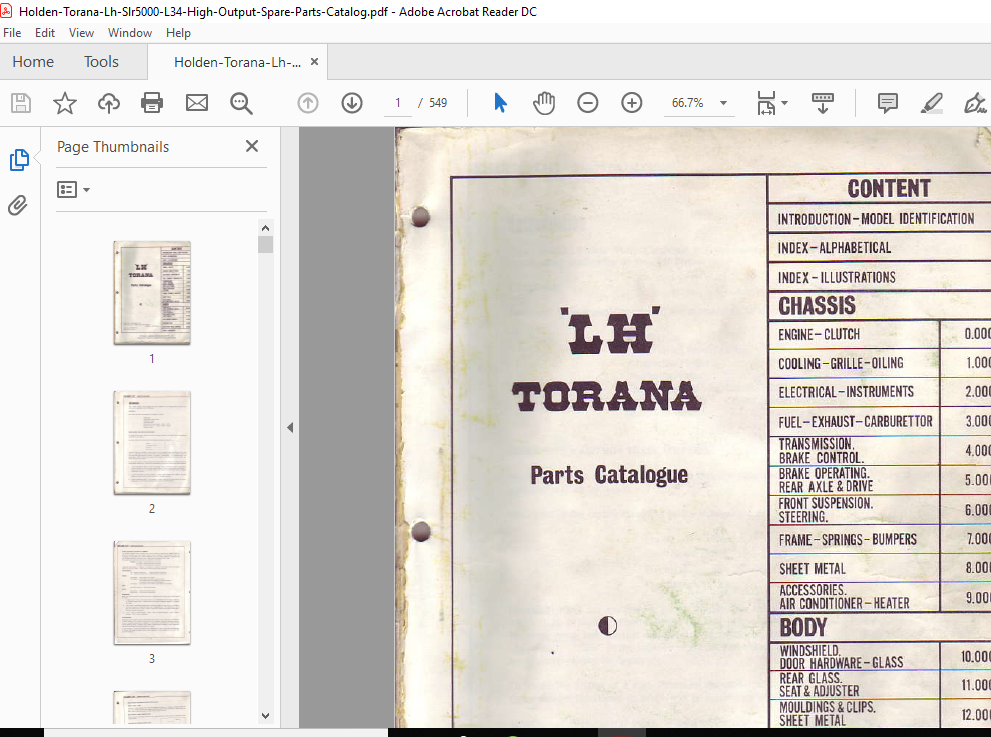
Task: Open Page Thumbnails panel icon in sidebar
Action: tap(19, 160)
